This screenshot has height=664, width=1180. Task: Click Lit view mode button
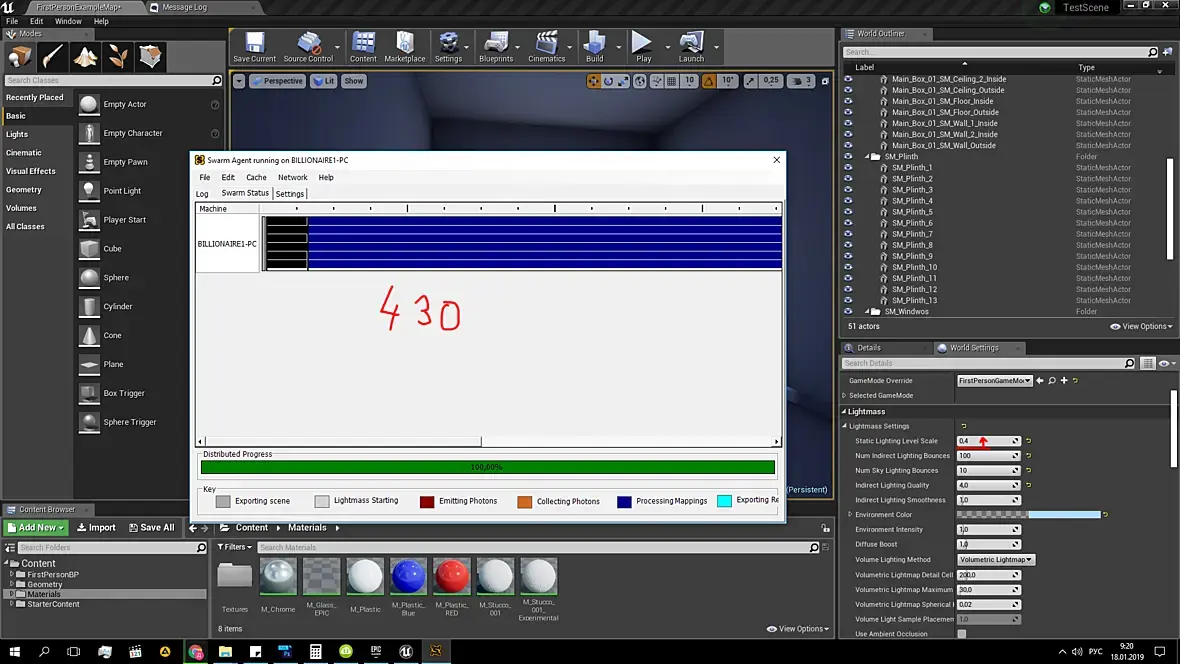pos(324,81)
